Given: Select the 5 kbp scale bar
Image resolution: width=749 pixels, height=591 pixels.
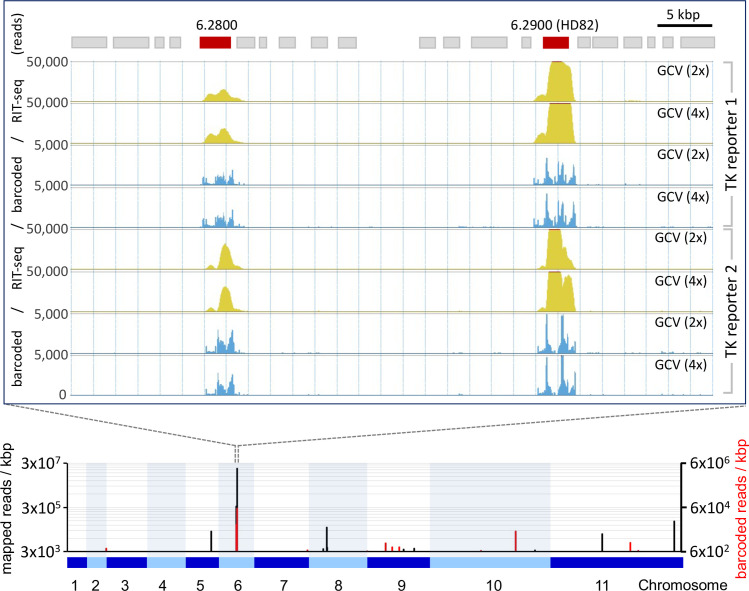Looking at the screenshot, I should click(685, 25).
